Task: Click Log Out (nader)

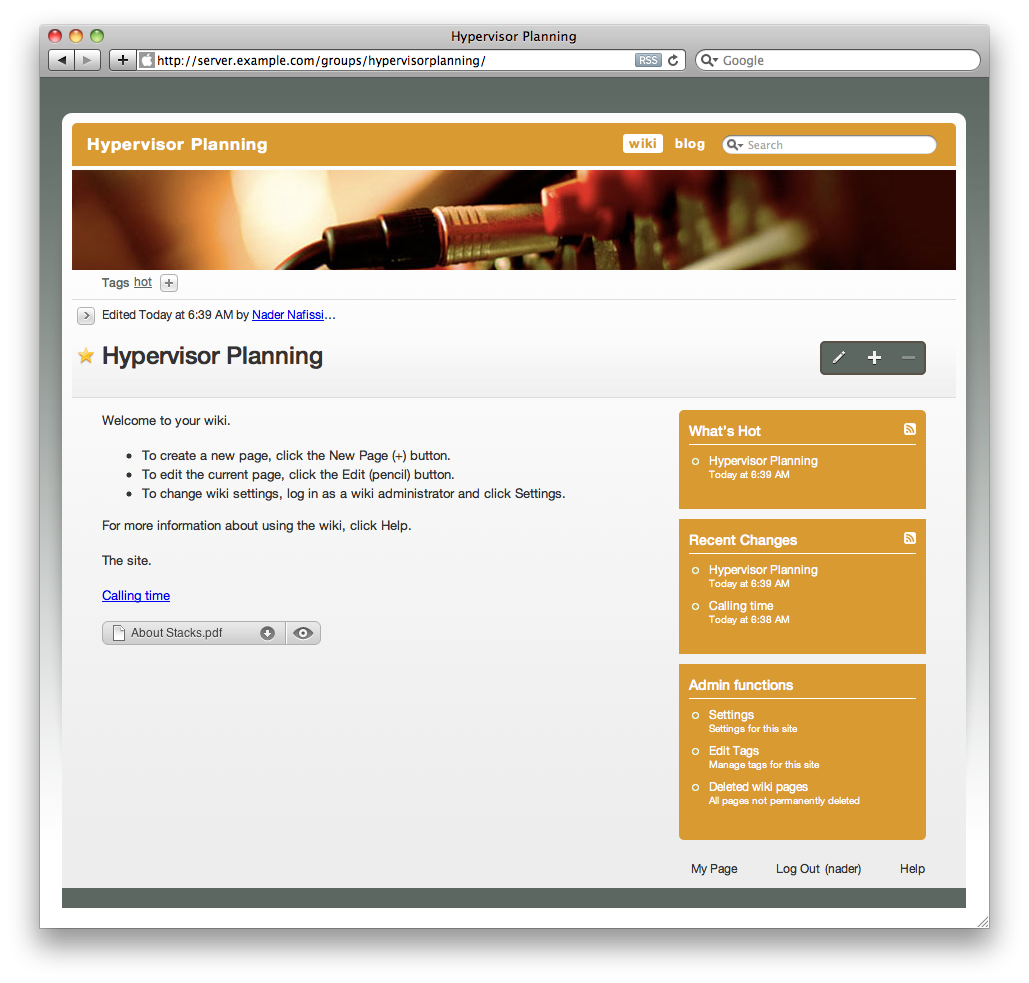Action: point(818,869)
